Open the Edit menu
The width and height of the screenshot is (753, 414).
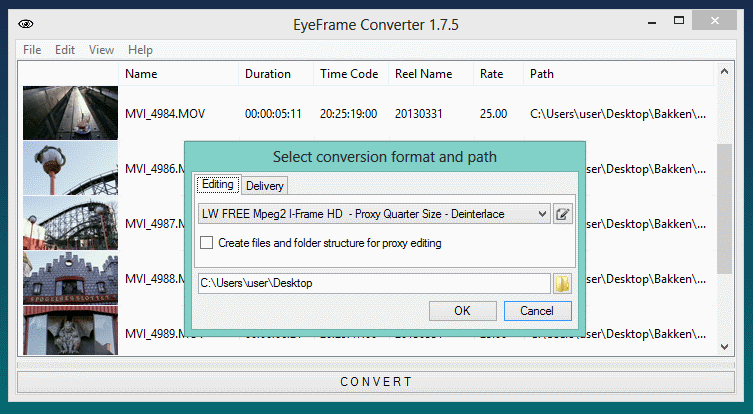pyautogui.click(x=65, y=50)
